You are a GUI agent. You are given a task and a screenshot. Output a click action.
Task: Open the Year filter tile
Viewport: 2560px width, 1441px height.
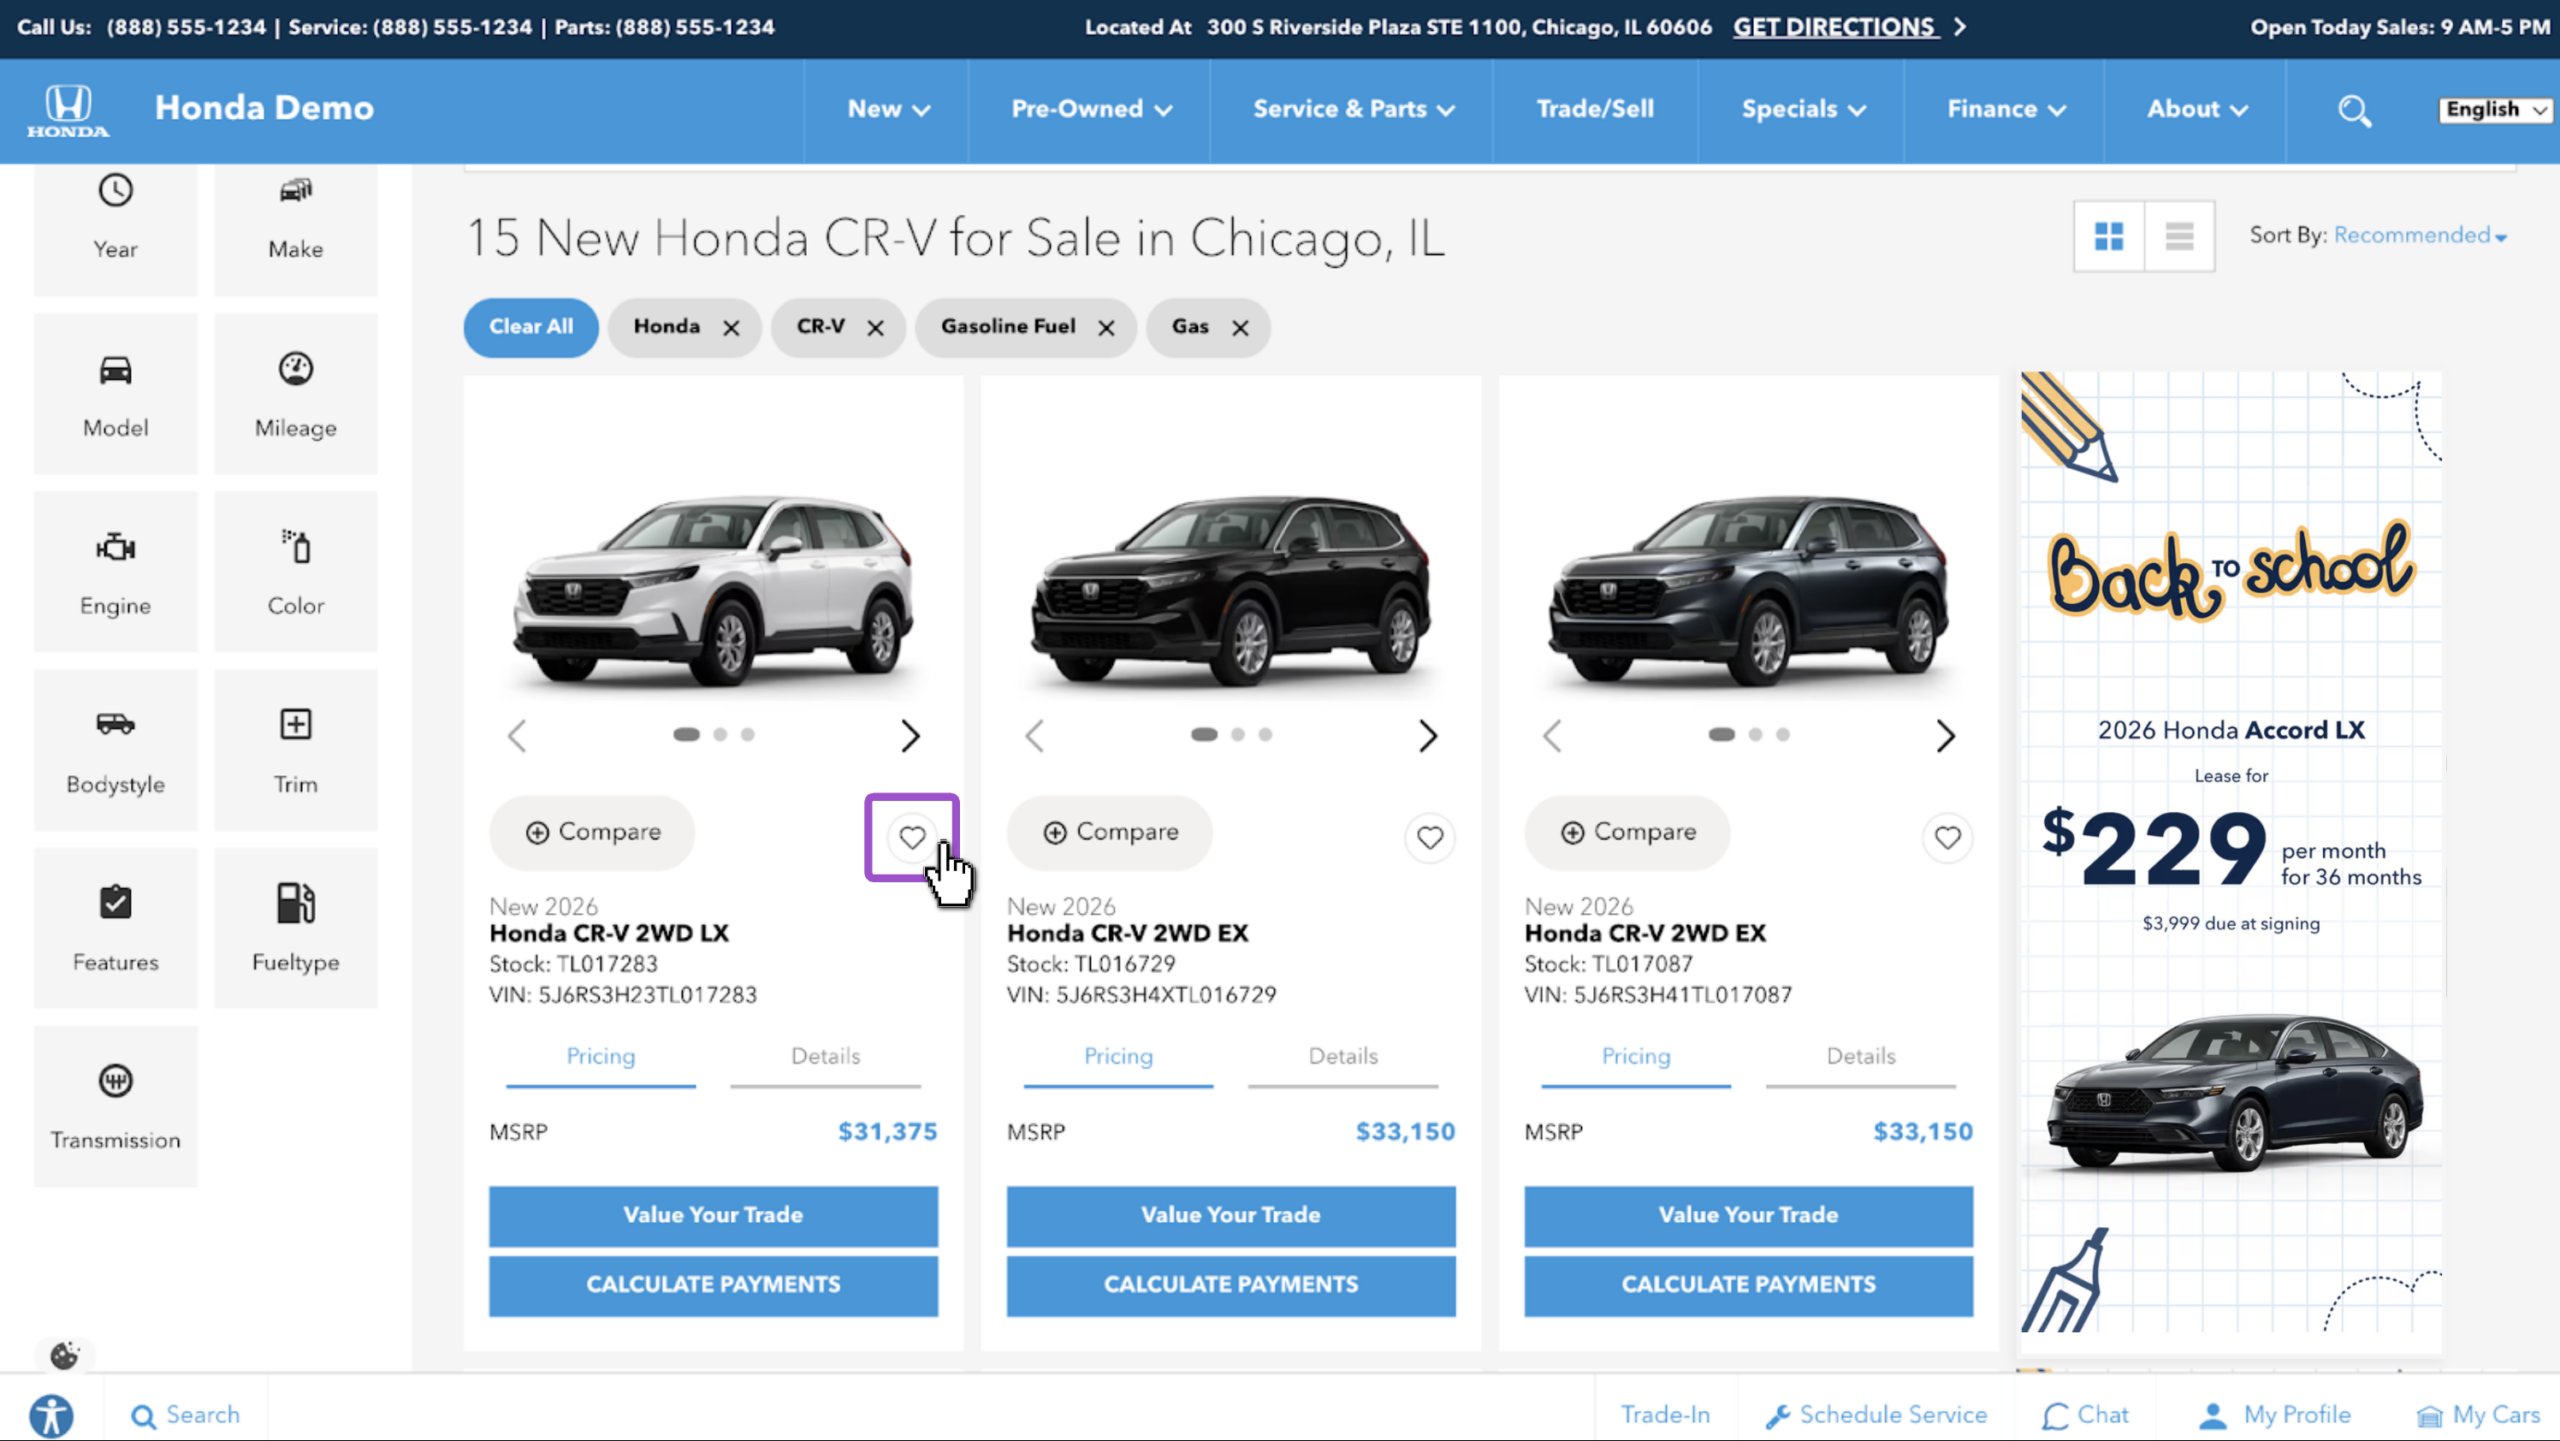coord(115,228)
